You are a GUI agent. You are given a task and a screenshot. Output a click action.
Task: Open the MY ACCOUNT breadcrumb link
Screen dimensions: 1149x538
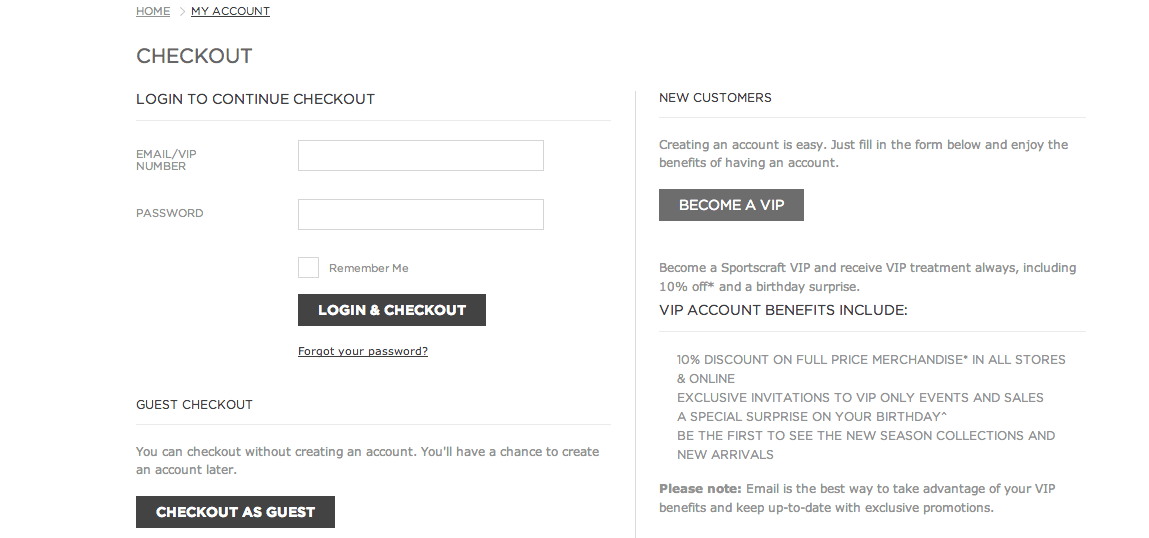coord(230,11)
